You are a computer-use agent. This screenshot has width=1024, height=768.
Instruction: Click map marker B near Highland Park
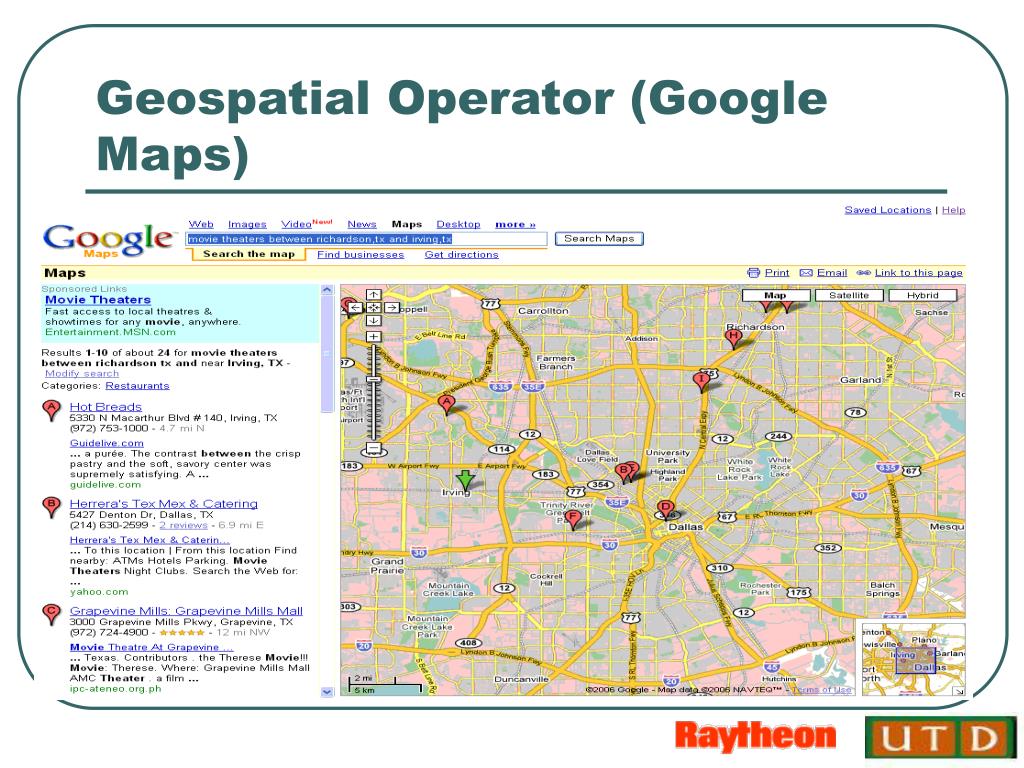(623, 472)
